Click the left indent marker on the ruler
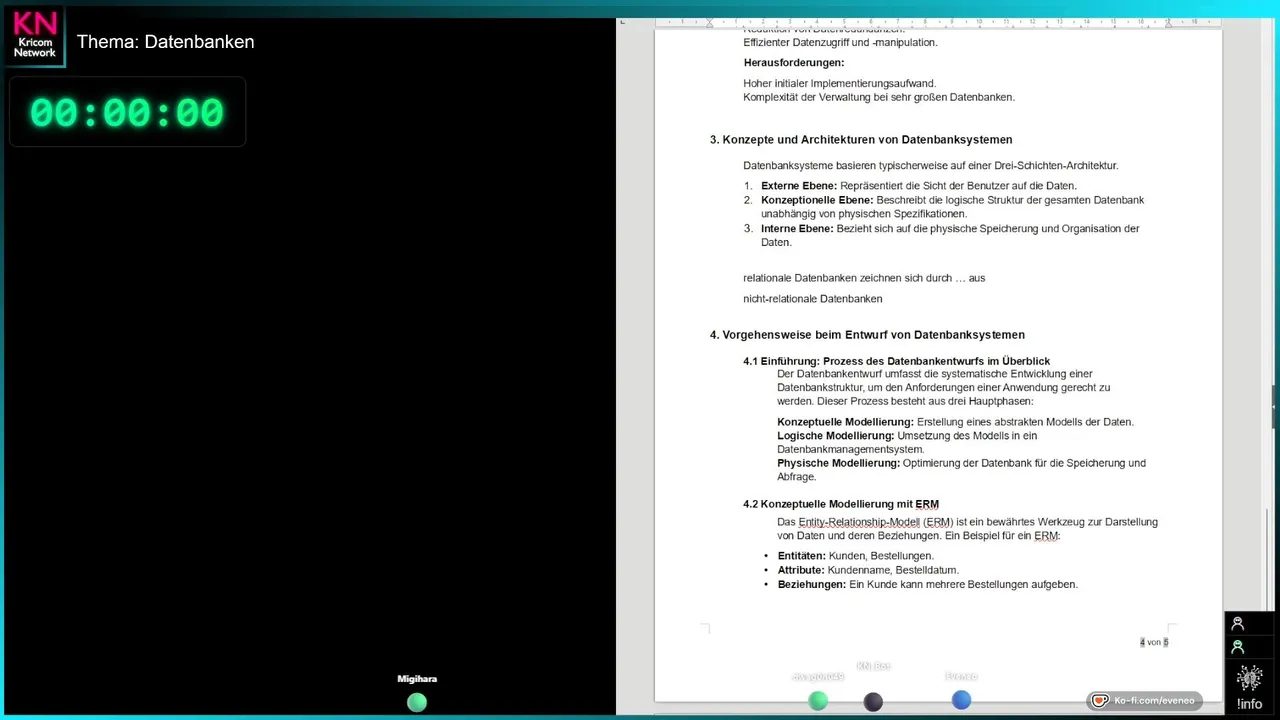 tap(709, 21)
